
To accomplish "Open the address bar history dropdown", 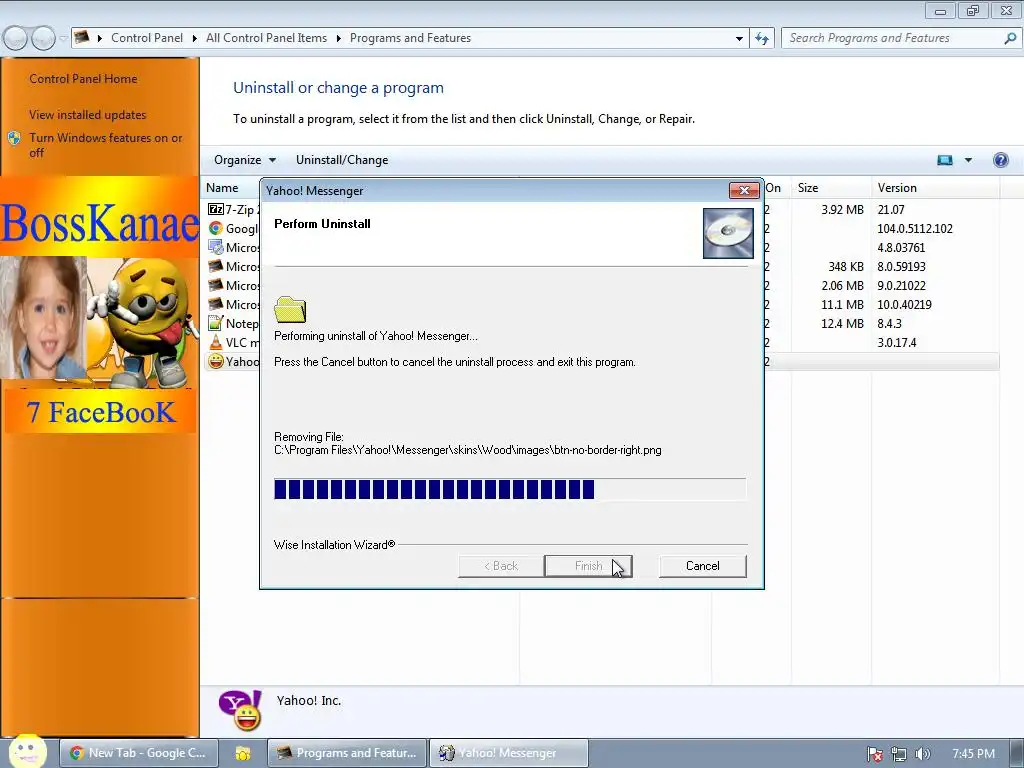I will pyautogui.click(x=739, y=39).
